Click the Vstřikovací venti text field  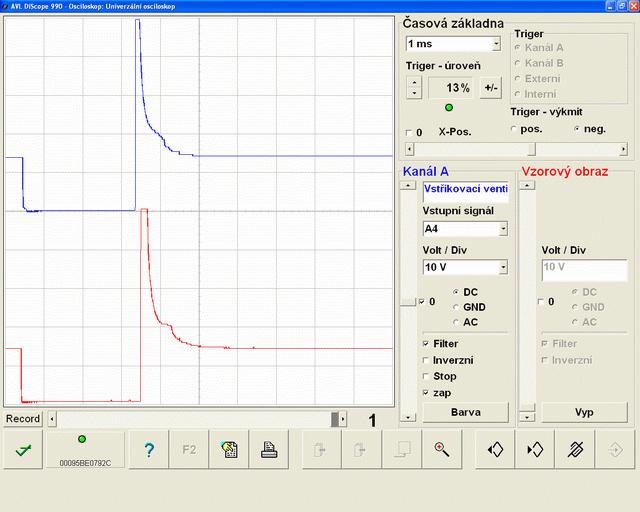465,189
